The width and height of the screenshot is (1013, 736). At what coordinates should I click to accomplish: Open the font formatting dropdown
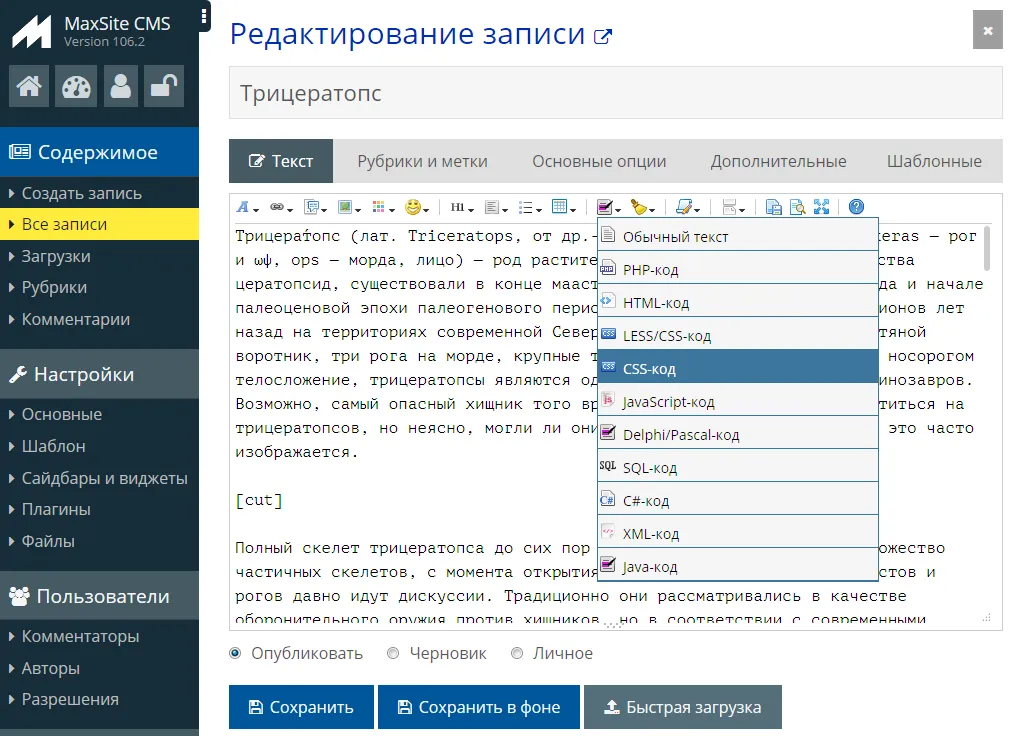point(246,207)
